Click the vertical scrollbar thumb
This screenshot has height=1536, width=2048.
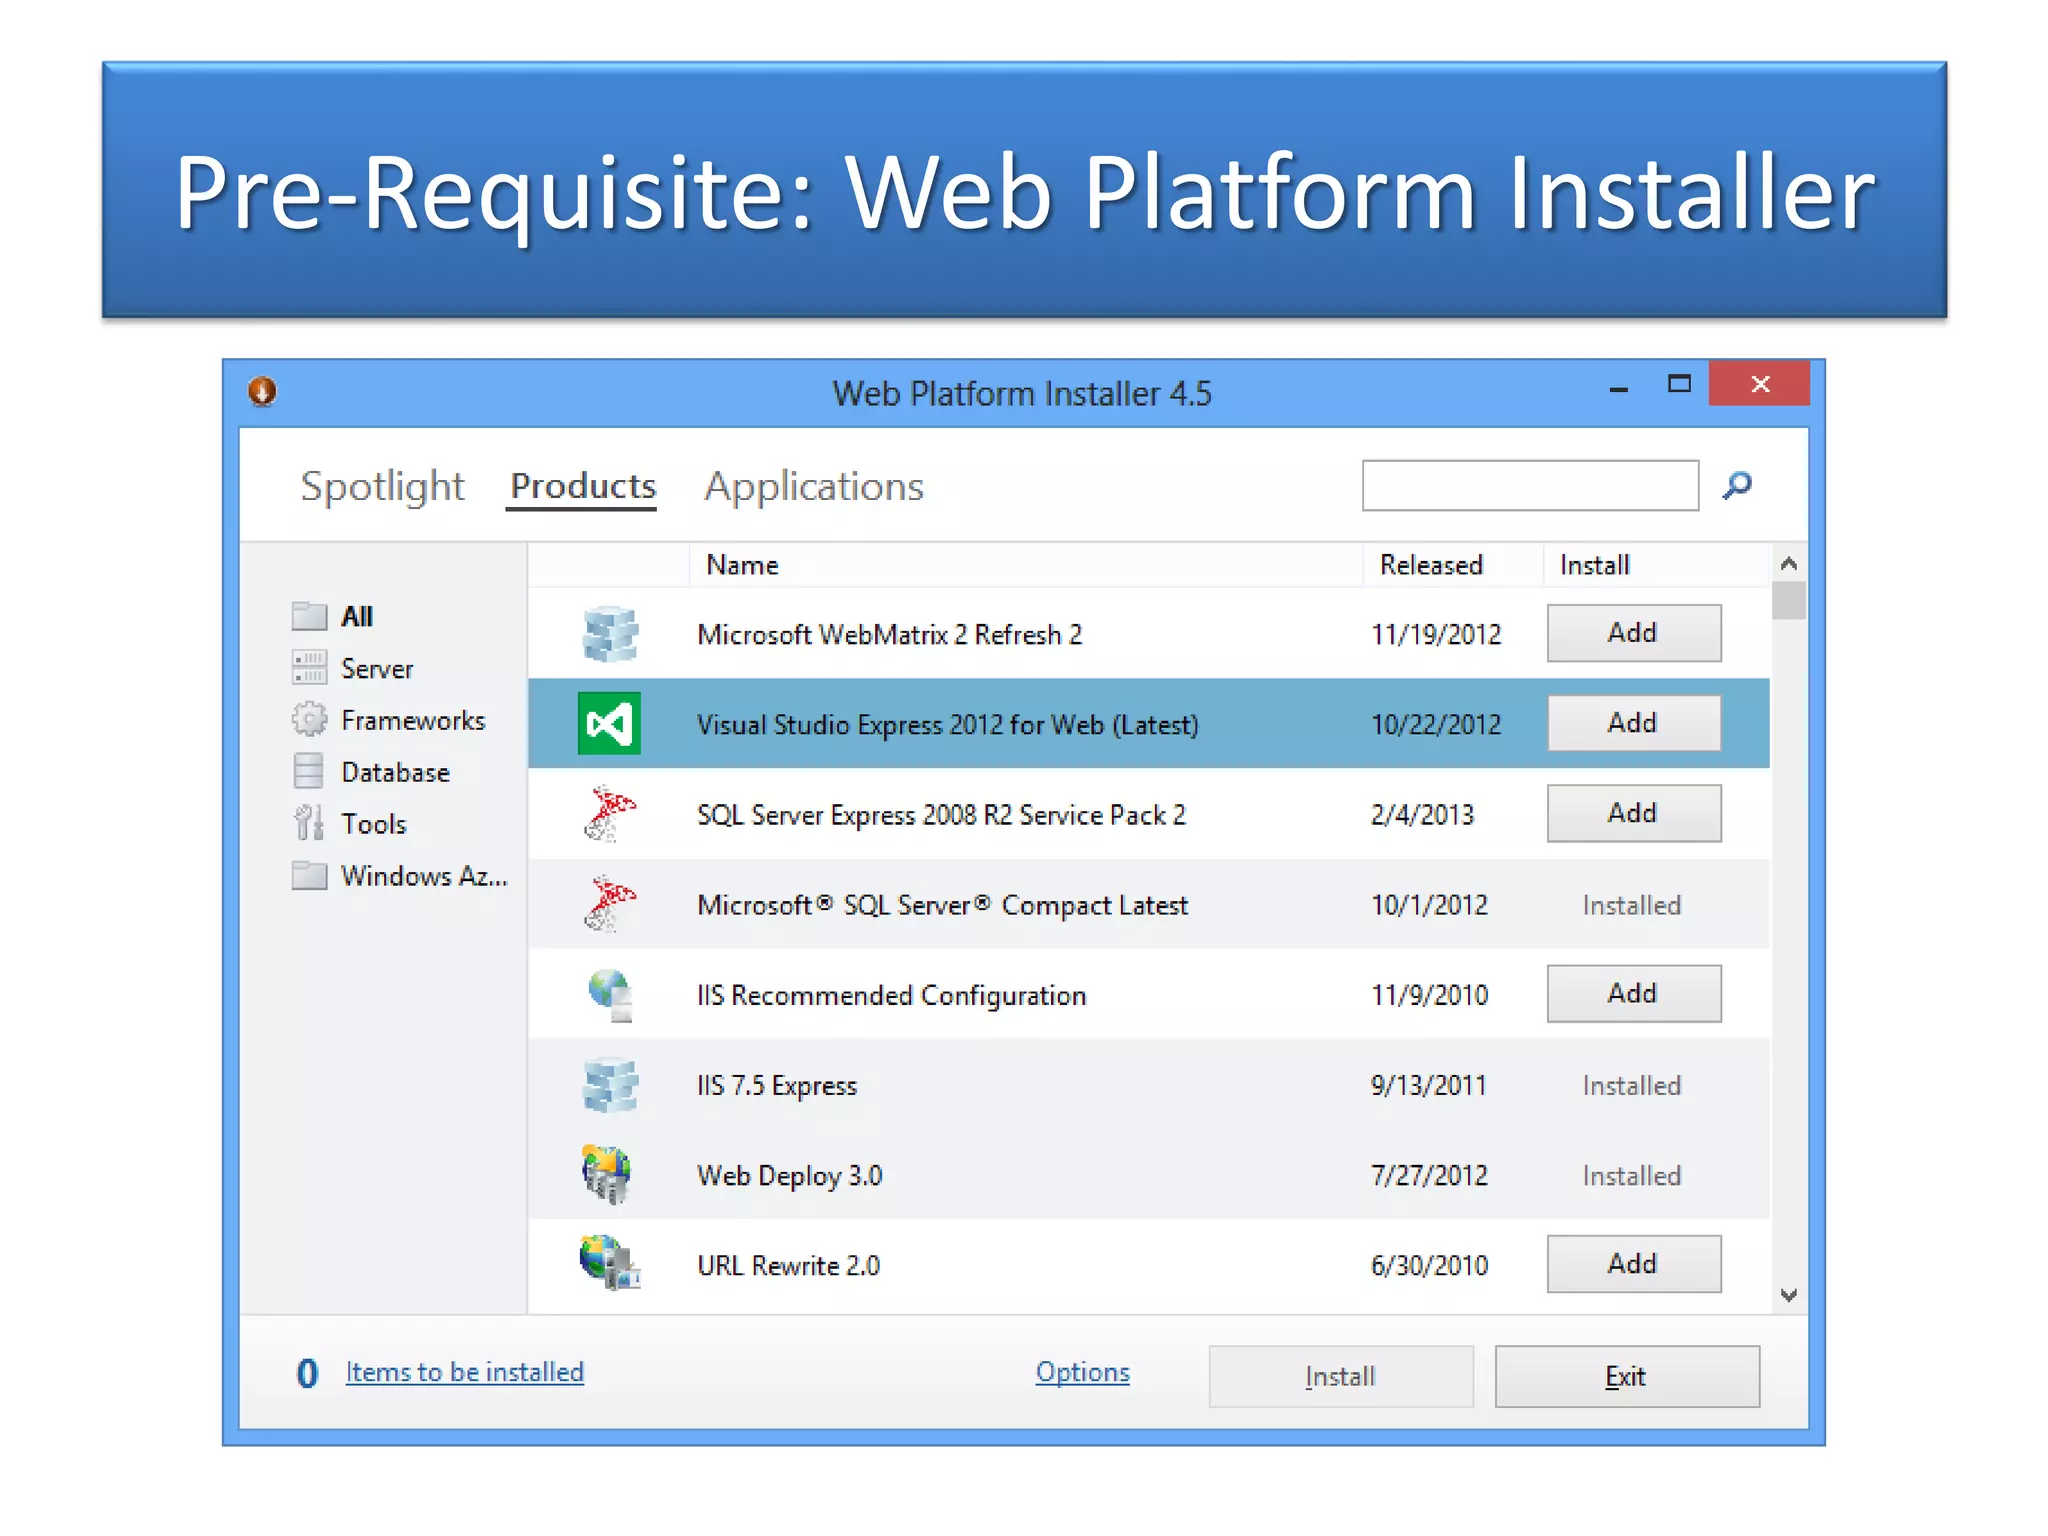[1789, 601]
